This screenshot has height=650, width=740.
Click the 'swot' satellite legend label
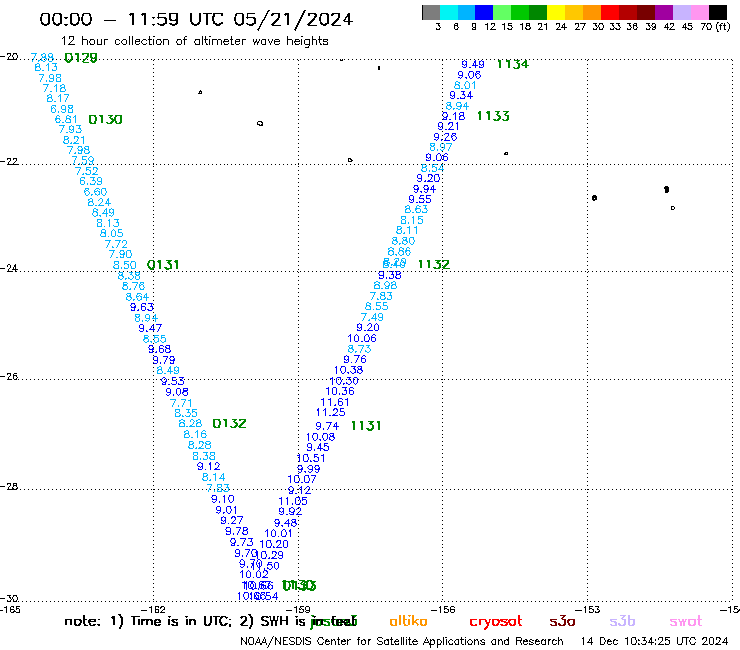[686, 622]
